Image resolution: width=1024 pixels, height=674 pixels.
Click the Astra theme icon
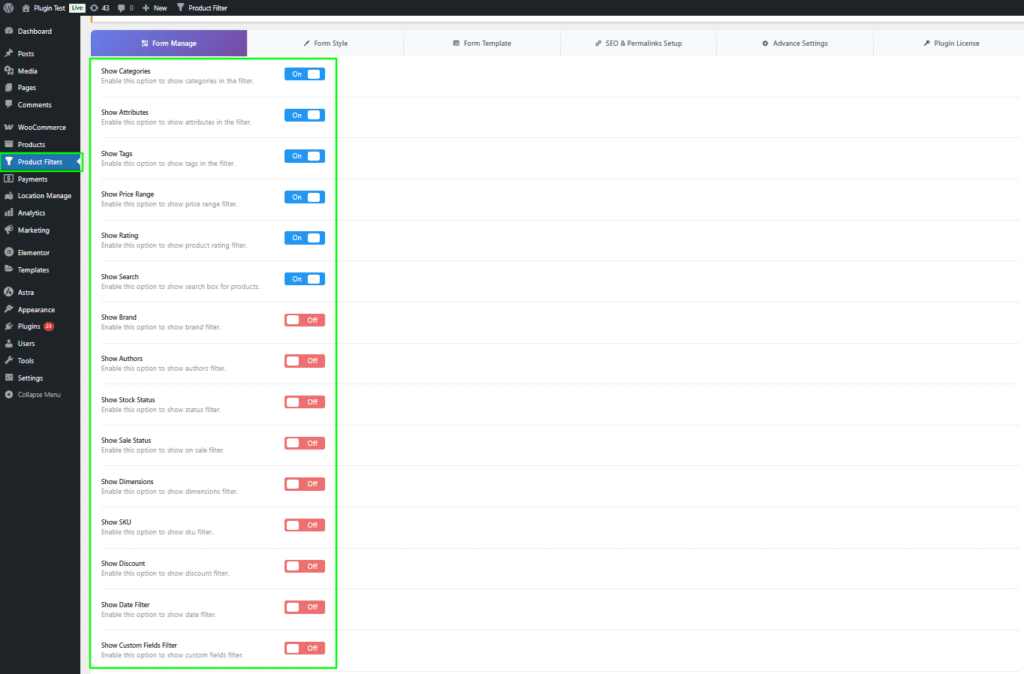9,293
